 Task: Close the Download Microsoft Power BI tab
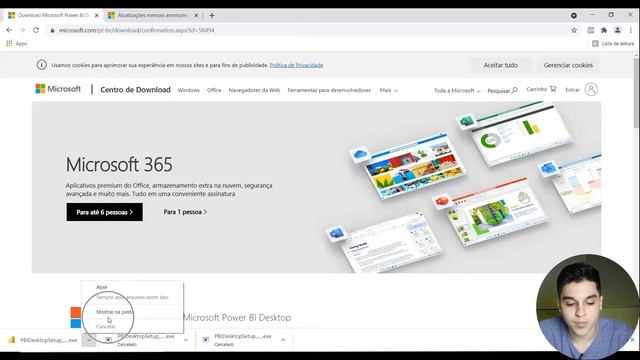[97, 16]
